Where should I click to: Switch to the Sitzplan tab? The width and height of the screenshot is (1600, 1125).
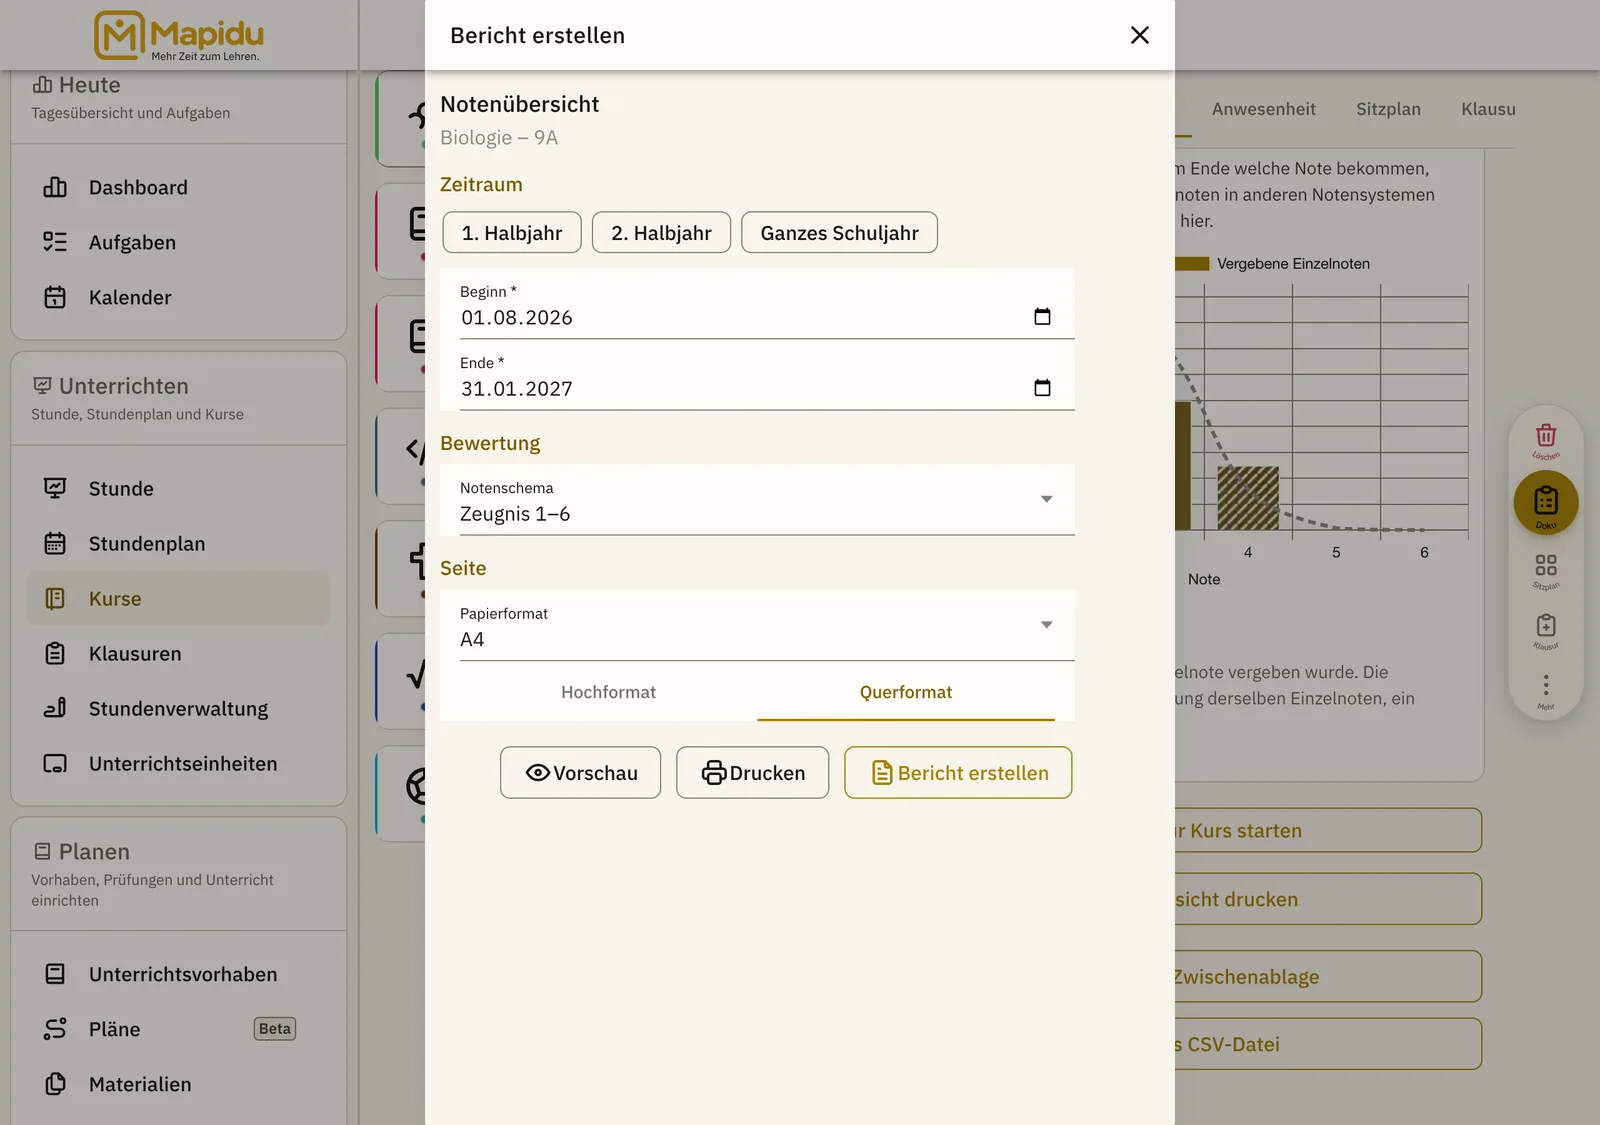1388,110
